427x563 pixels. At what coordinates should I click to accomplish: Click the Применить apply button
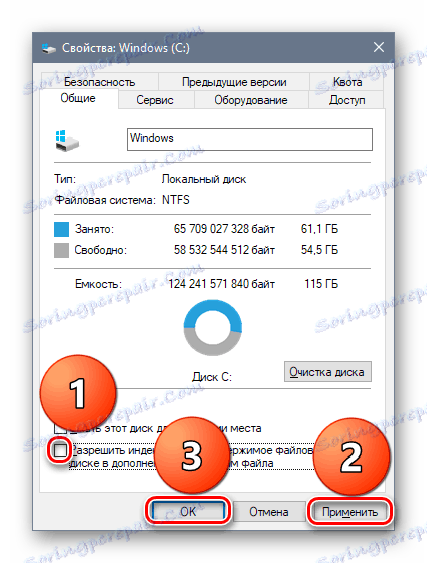349,511
